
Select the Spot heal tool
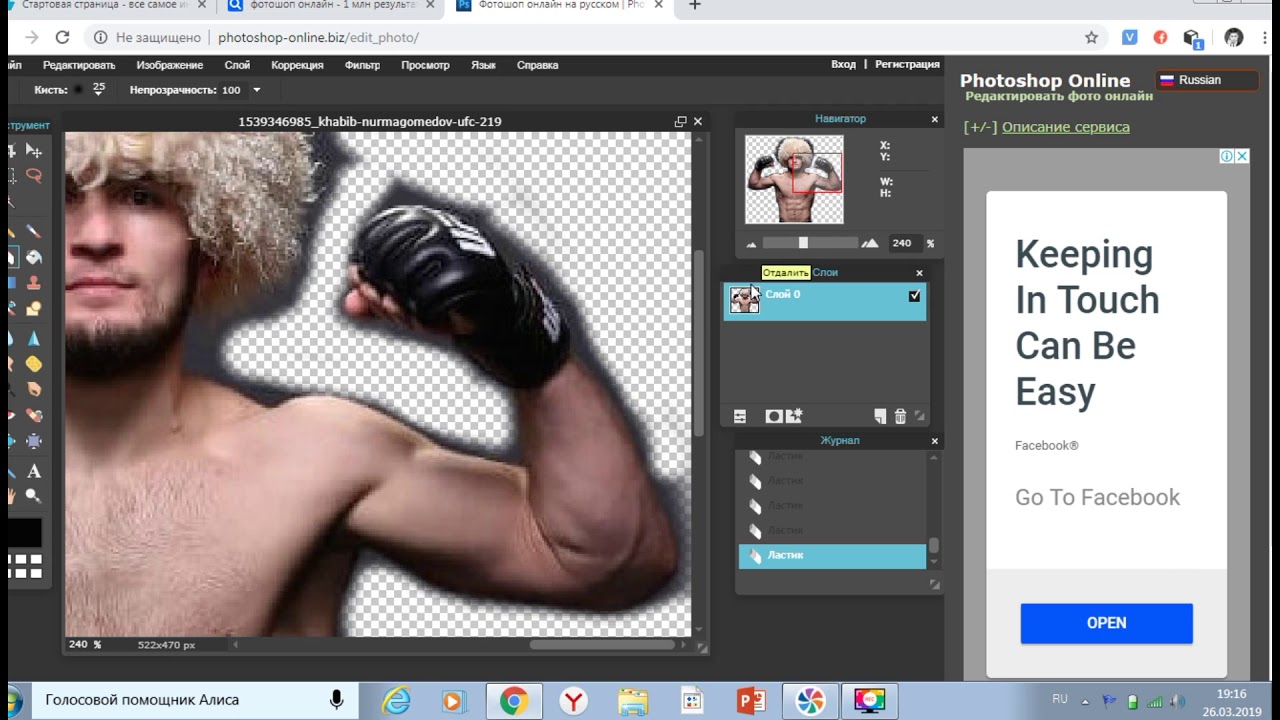point(33,415)
